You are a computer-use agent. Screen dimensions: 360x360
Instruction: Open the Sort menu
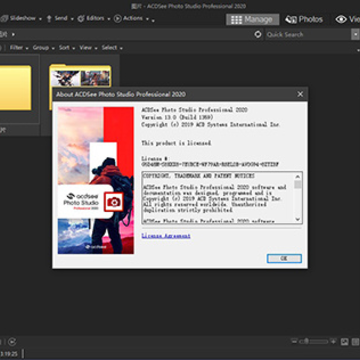click(67, 48)
